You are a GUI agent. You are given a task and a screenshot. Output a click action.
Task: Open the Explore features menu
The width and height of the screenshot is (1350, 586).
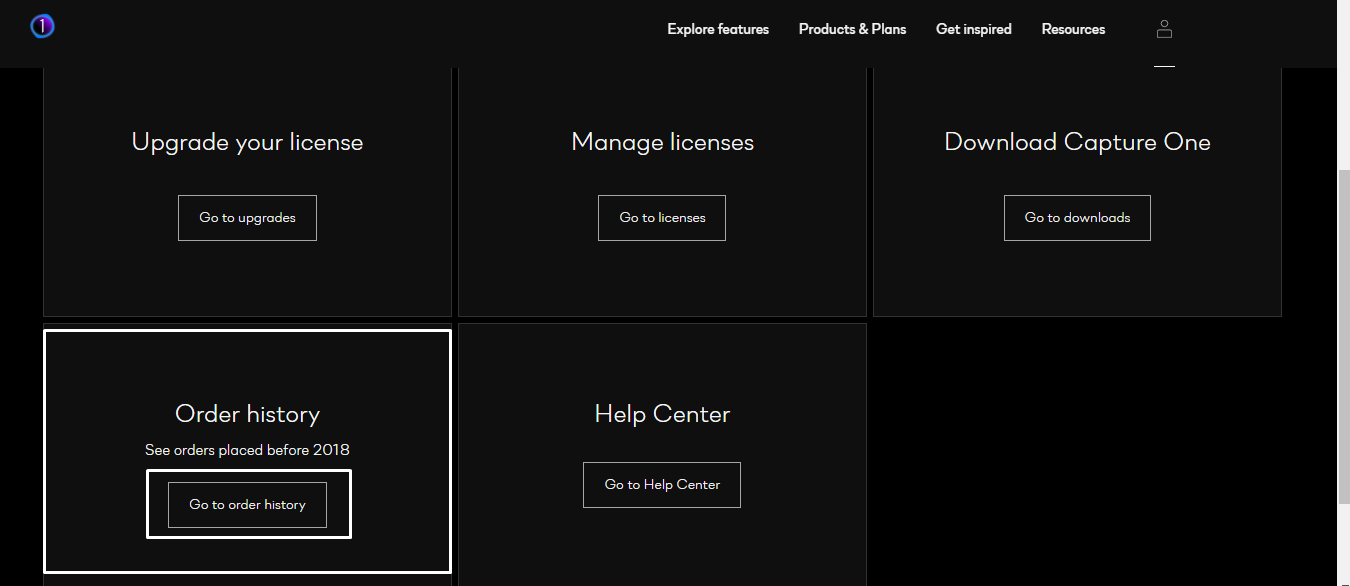click(x=718, y=29)
